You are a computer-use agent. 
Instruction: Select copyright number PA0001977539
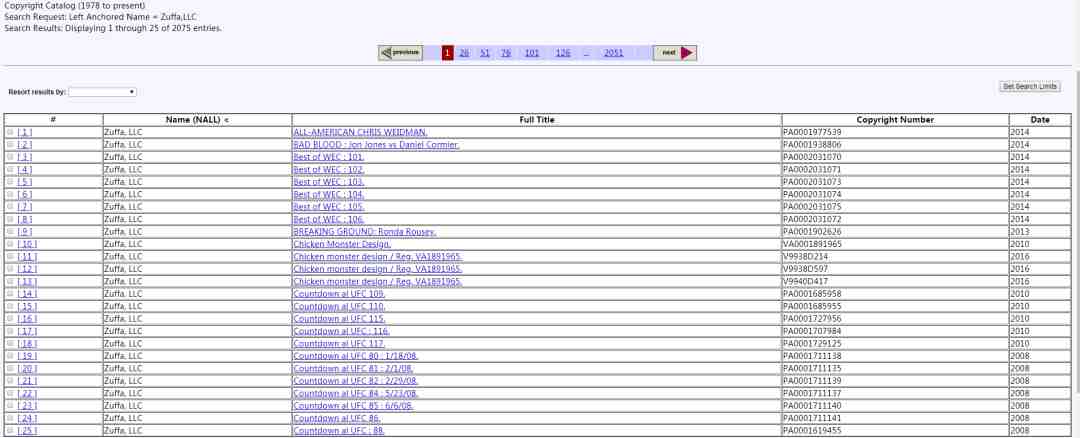click(812, 132)
